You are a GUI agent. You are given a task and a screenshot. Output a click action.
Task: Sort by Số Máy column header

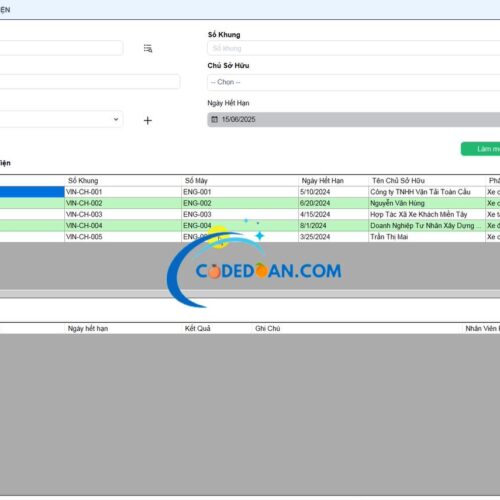240,181
